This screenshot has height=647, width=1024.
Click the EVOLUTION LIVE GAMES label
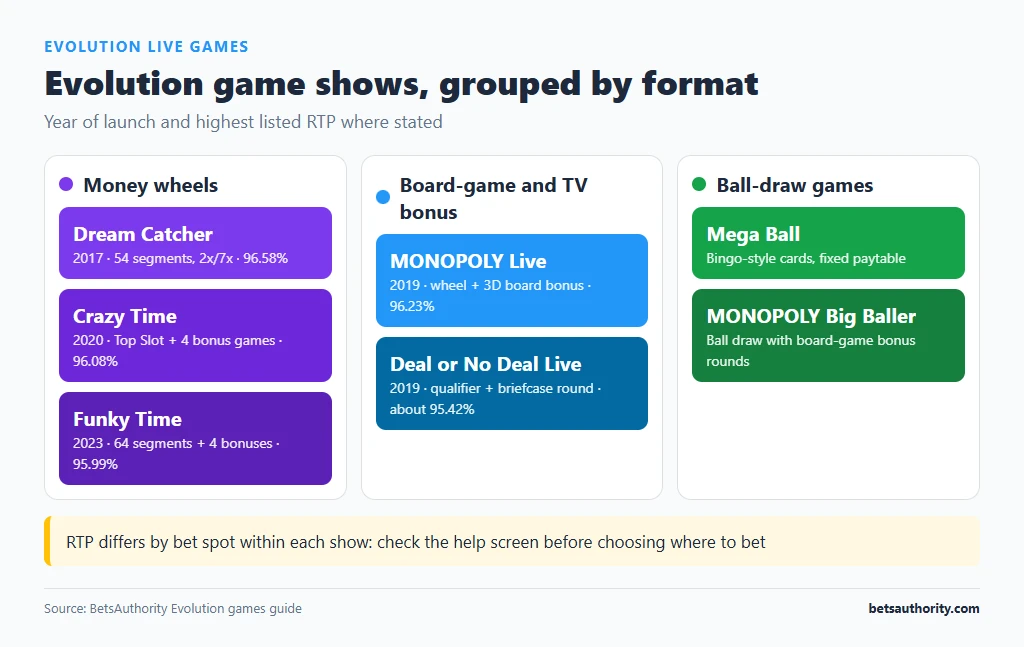pyautogui.click(x=146, y=47)
